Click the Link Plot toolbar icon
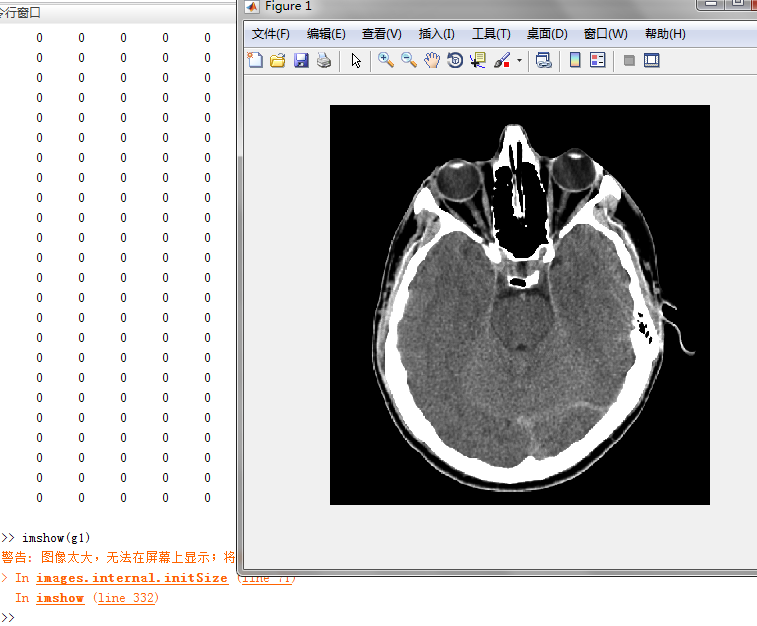 tap(544, 60)
